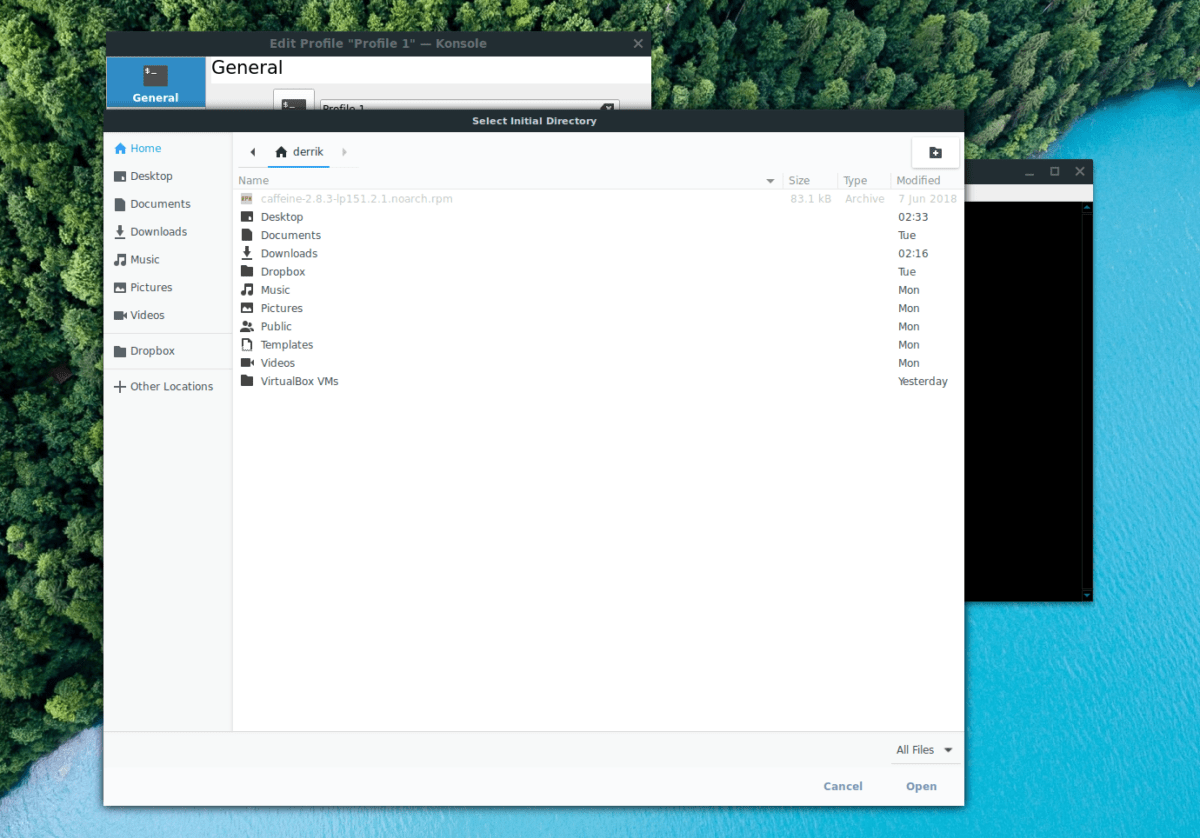Click the back arrow in path bar
This screenshot has height=838, width=1200.
click(x=252, y=152)
